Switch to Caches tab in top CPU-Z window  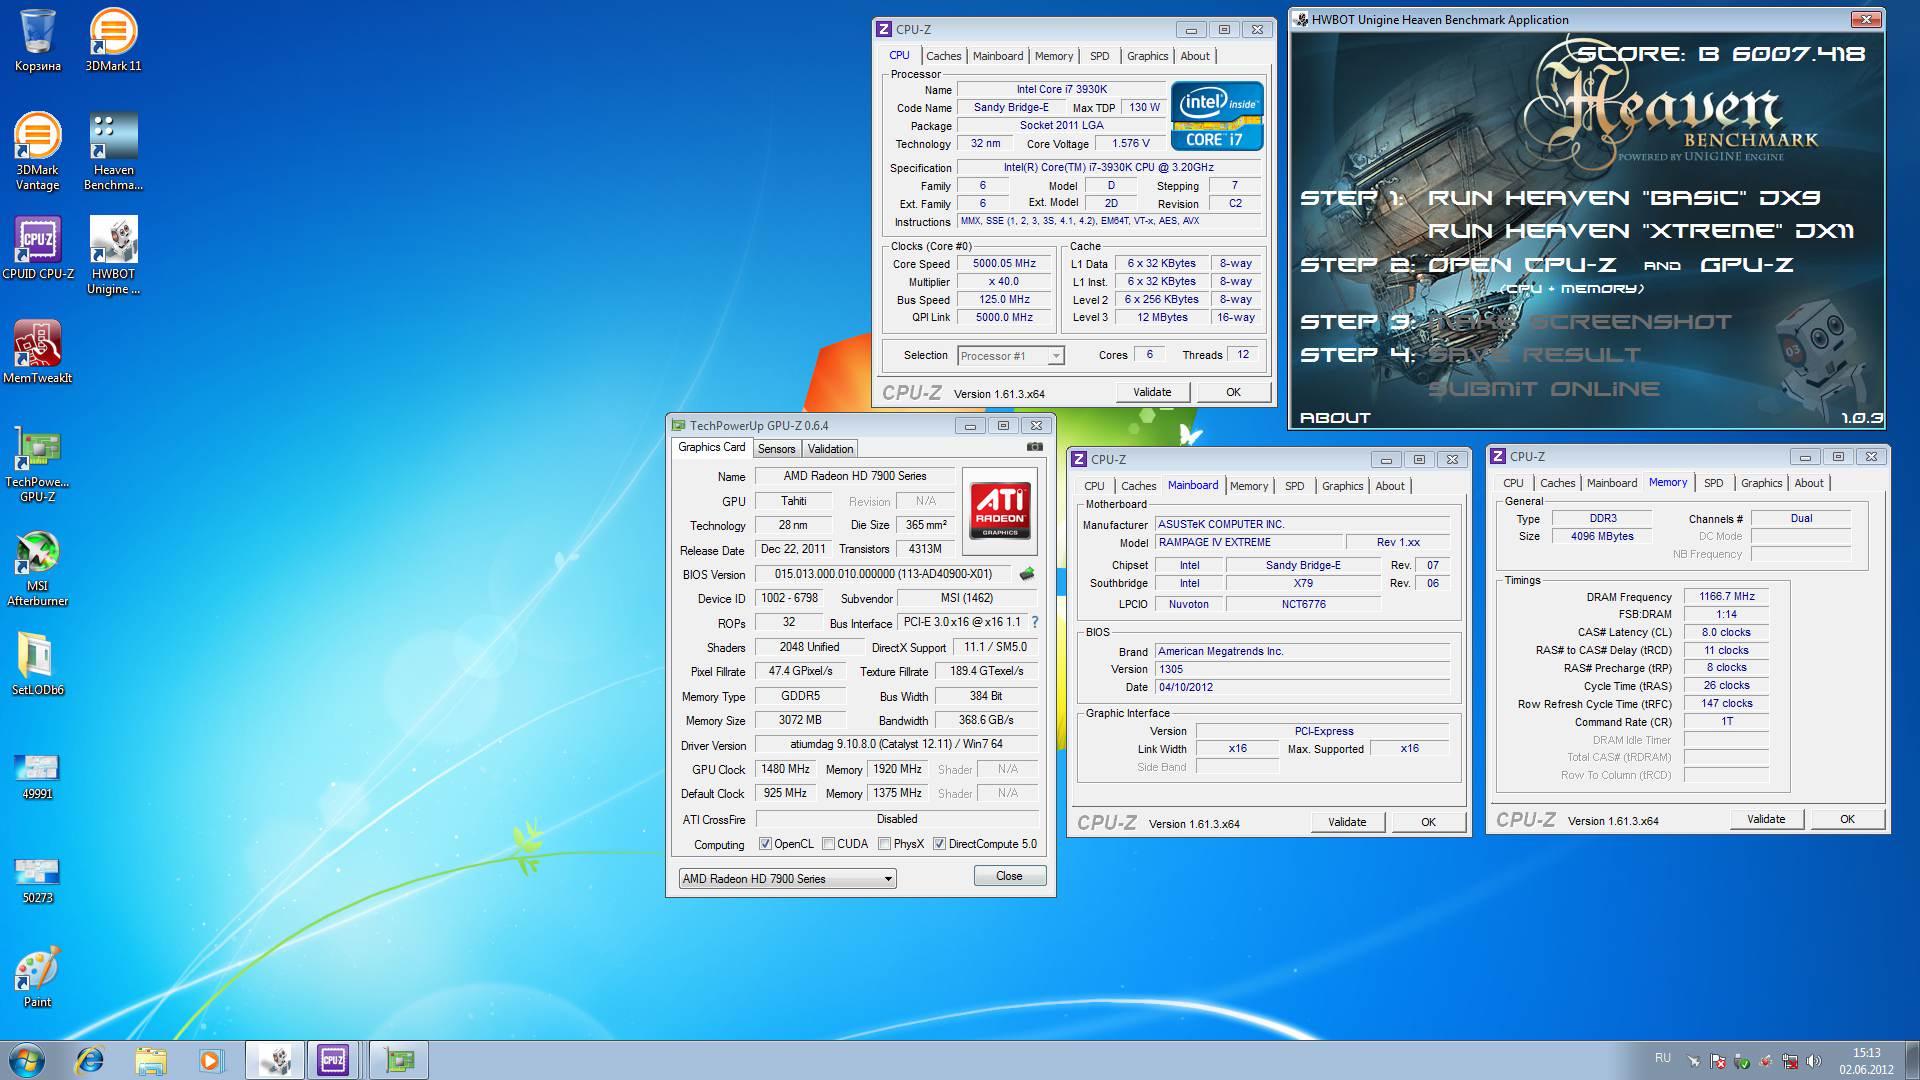[943, 56]
